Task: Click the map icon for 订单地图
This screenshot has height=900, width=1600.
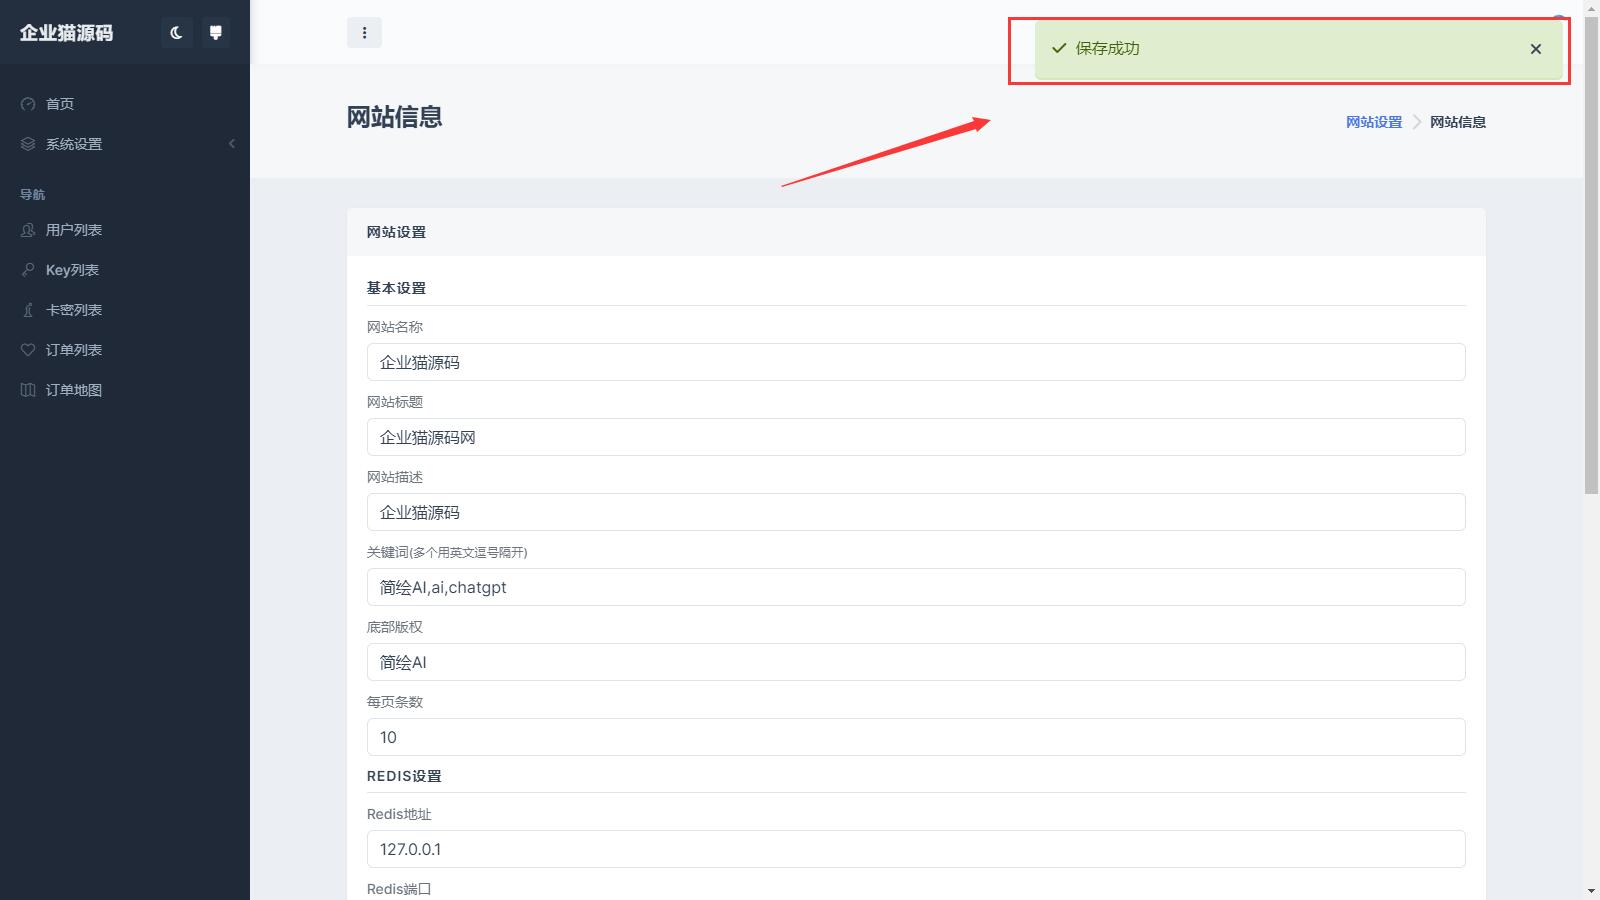Action: click(28, 390)
